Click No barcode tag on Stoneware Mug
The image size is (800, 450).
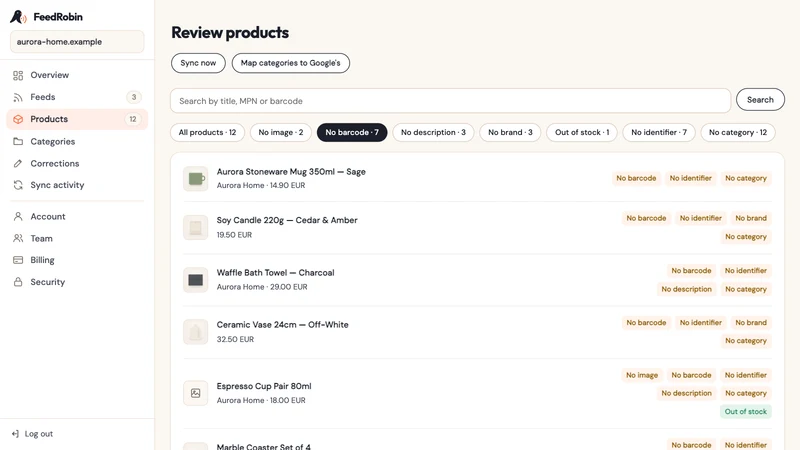coord(636,179)
